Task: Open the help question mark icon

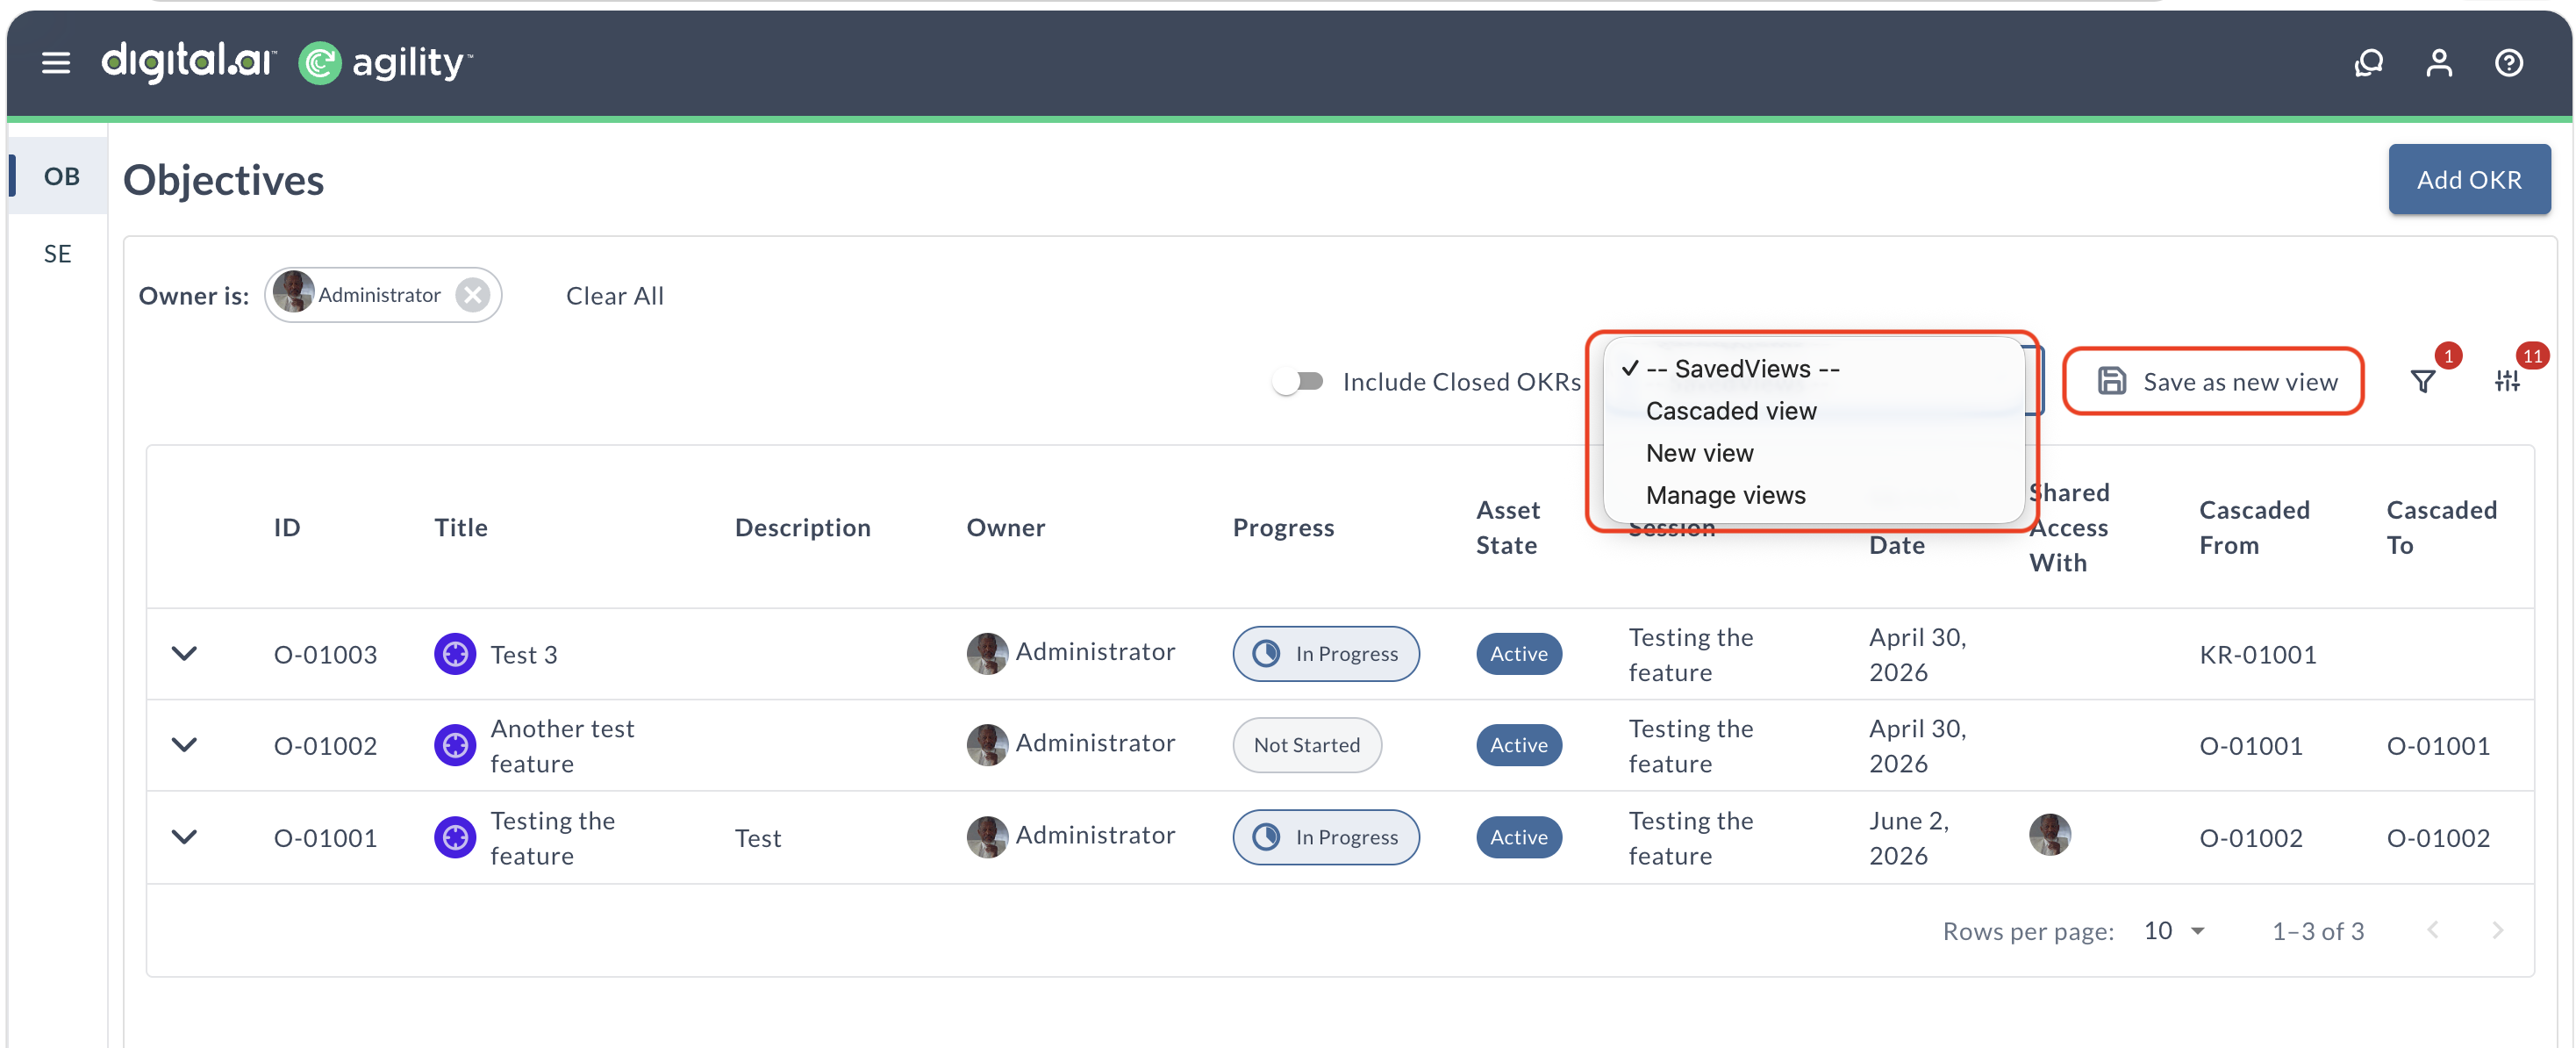Action: point(2509,63)
